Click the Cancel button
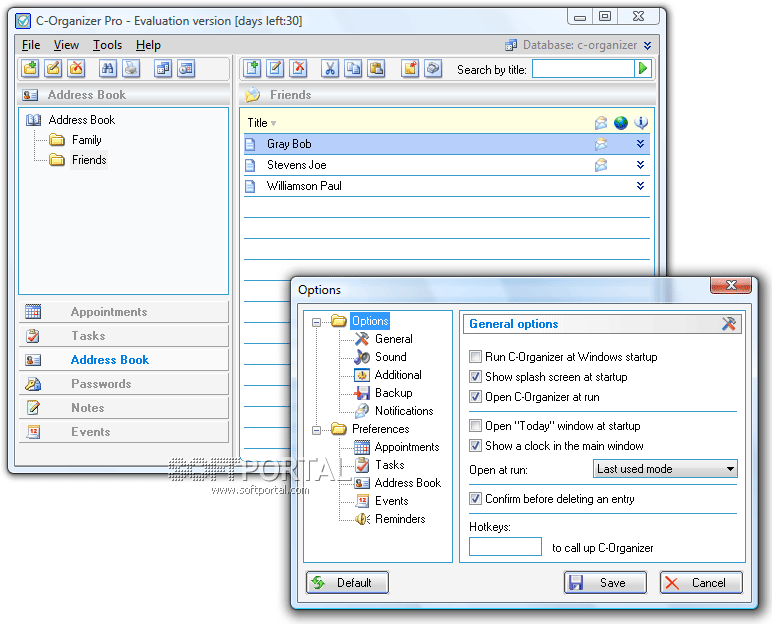 pos(701,583)
